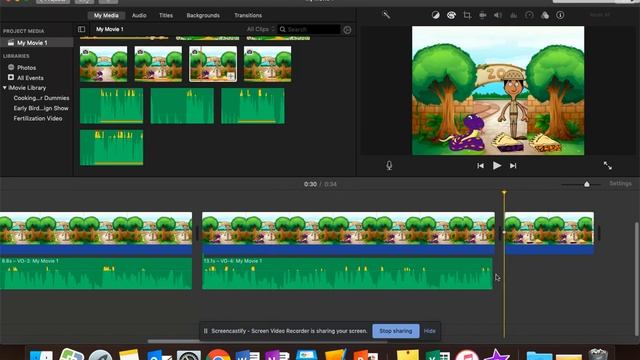Click the Stop sharing button

click(396, 331)
